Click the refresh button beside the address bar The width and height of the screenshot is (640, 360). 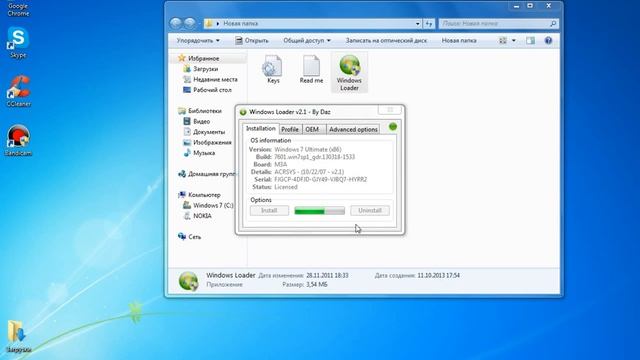pyautogui.click(x=429, y=24)
